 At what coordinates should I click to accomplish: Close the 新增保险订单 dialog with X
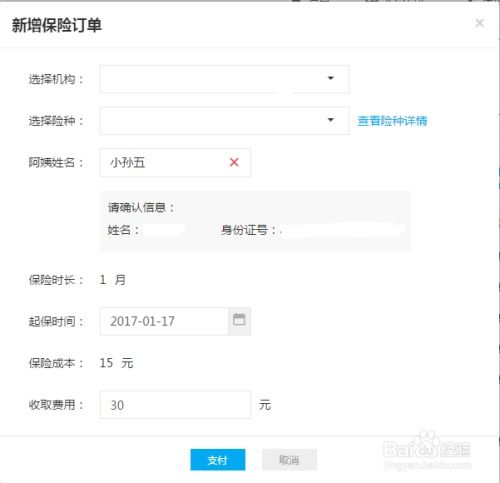pyautogui.click(x=480, y=23)
